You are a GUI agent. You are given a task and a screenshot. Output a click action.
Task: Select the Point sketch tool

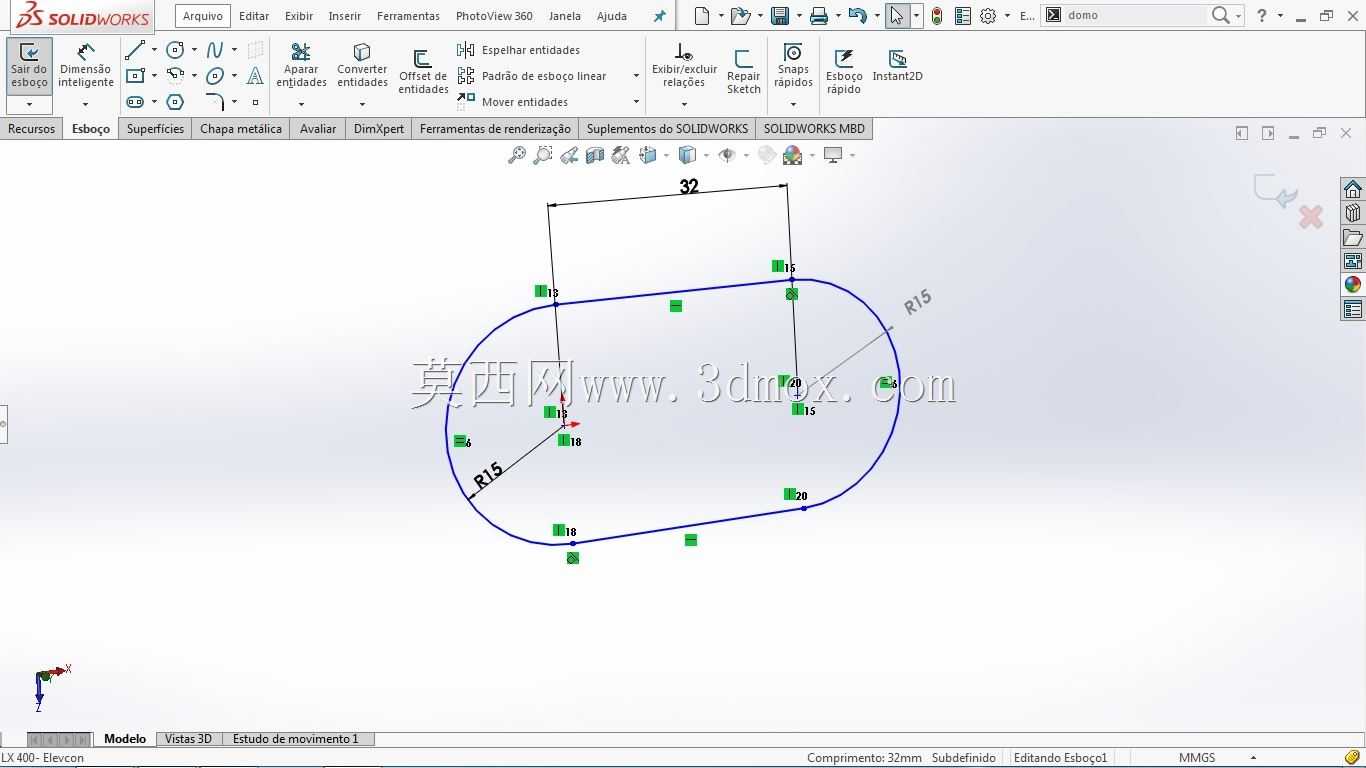point(255,102)
